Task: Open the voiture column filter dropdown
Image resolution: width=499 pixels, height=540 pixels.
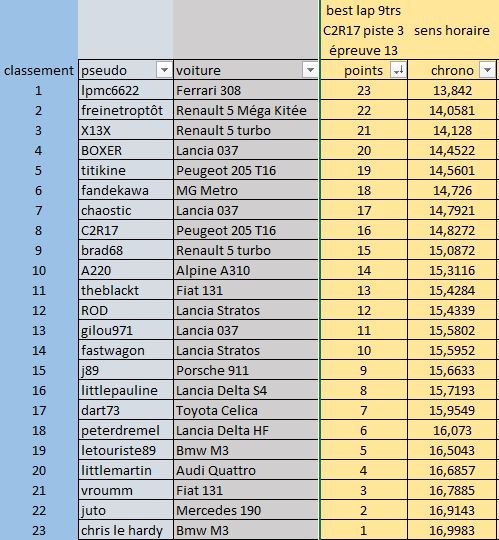Action: (x=310, y=70)
